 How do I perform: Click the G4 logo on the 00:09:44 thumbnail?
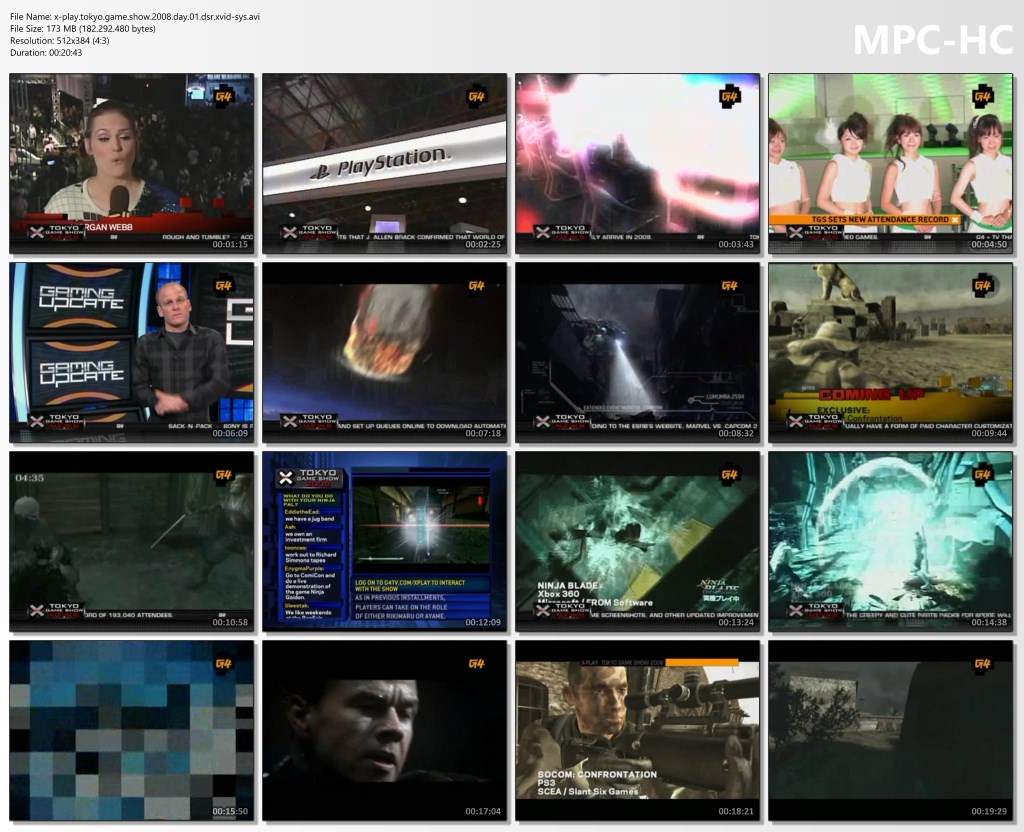point(983,286)
